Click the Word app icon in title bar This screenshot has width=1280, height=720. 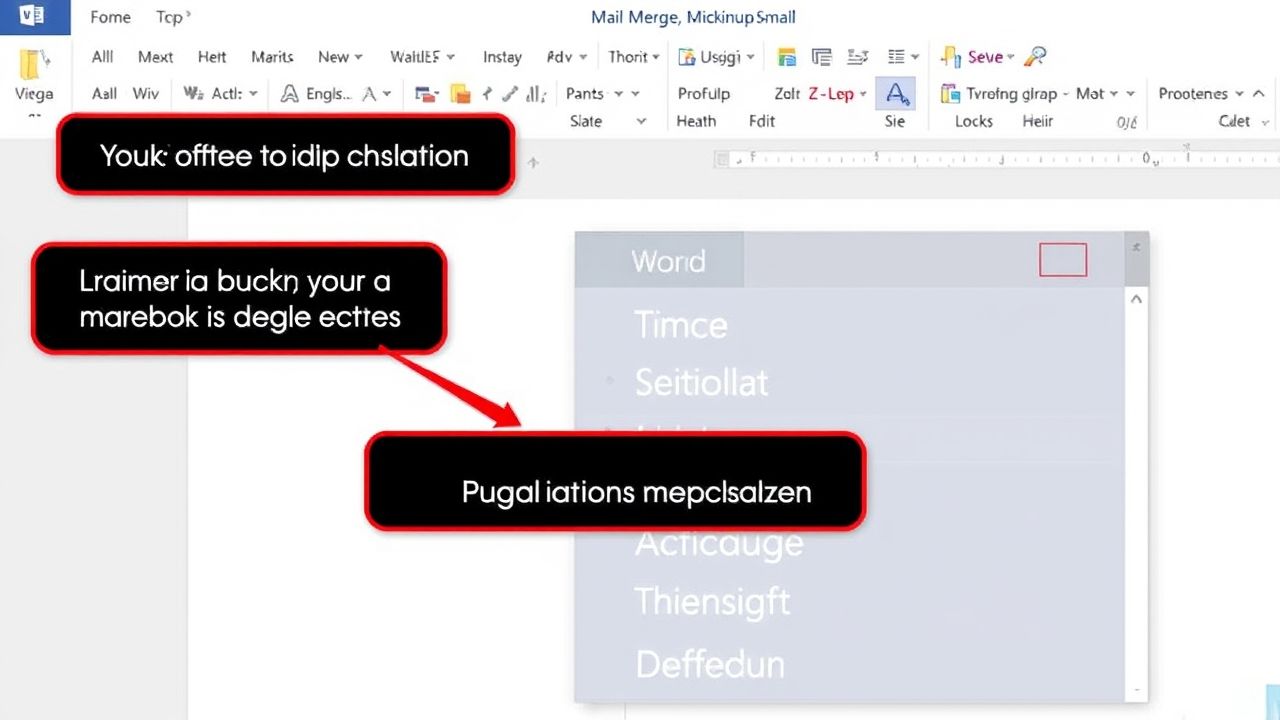pos(30,16)
